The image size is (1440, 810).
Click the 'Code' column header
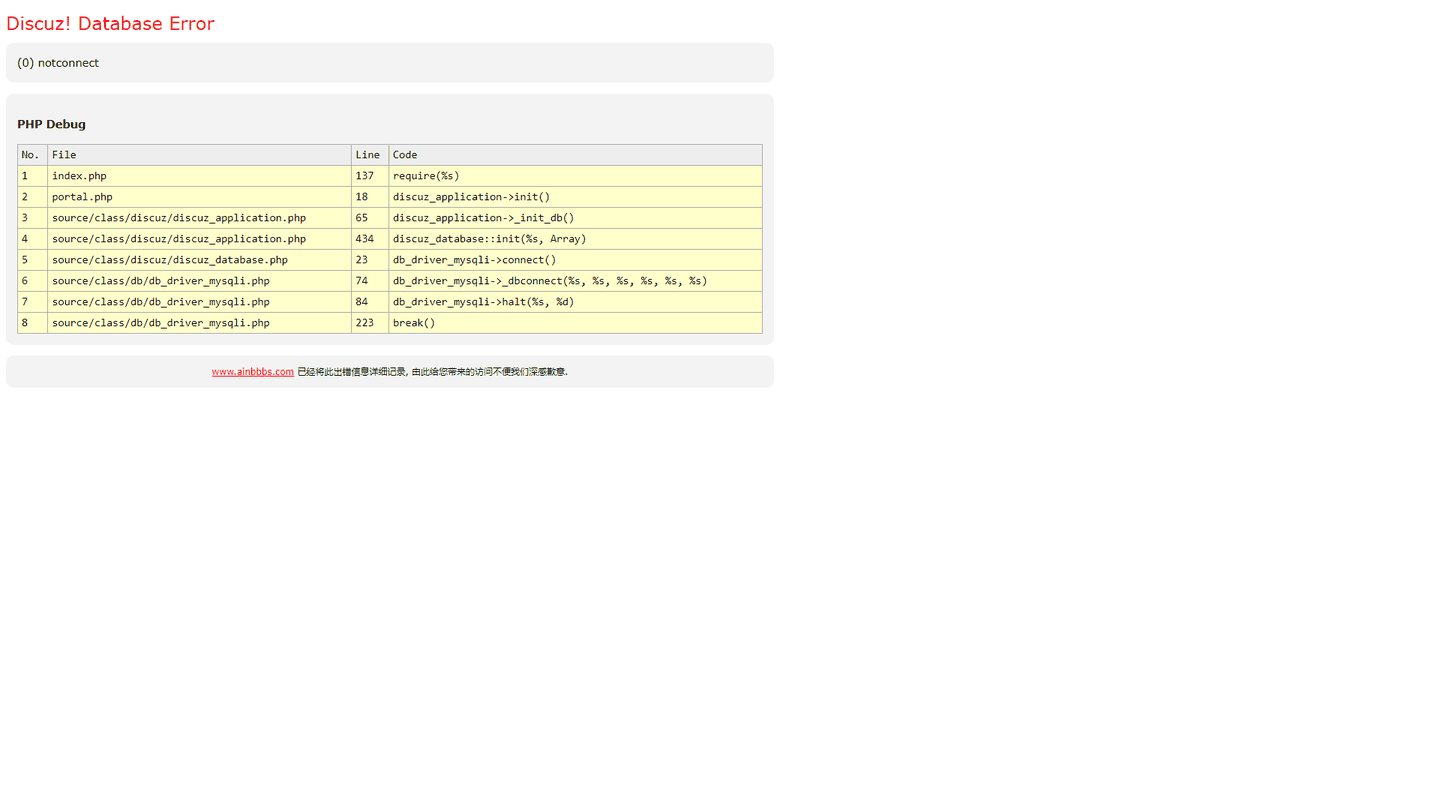[575, 155]
